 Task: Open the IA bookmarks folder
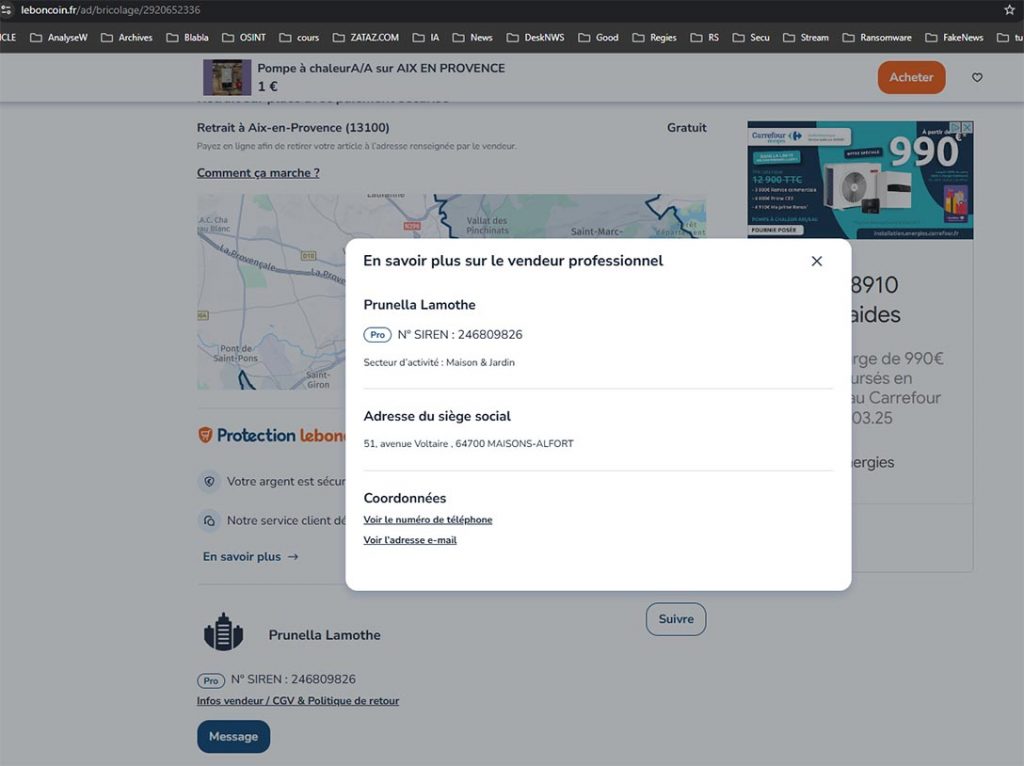(x=426, y=38)
